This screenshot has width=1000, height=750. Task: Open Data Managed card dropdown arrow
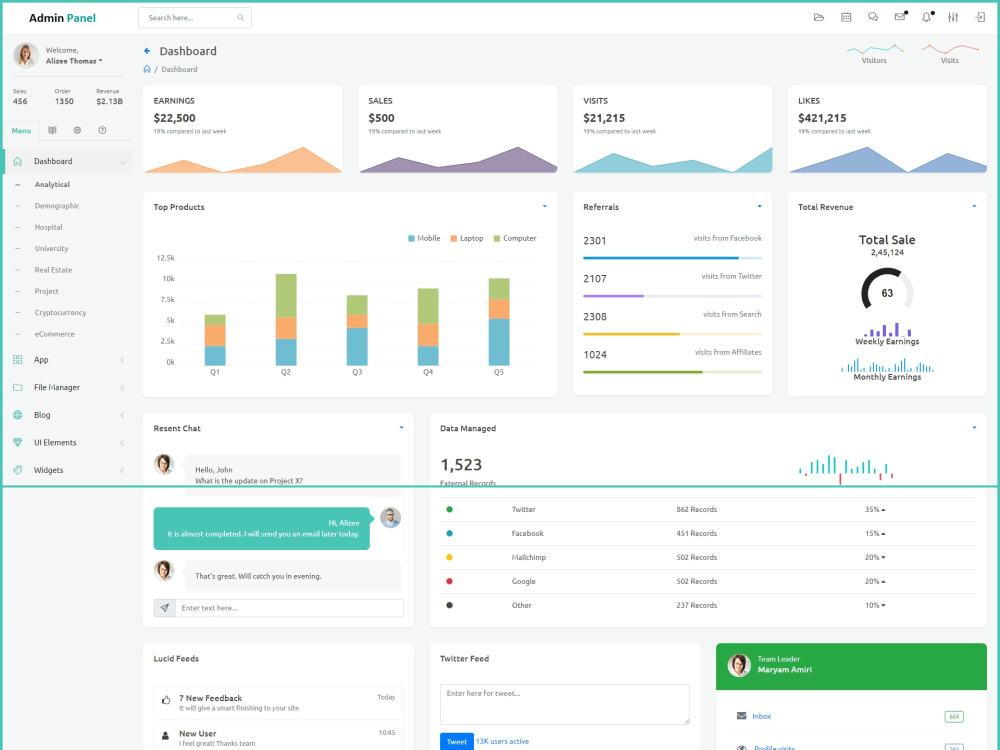click(x=974, y=427)
